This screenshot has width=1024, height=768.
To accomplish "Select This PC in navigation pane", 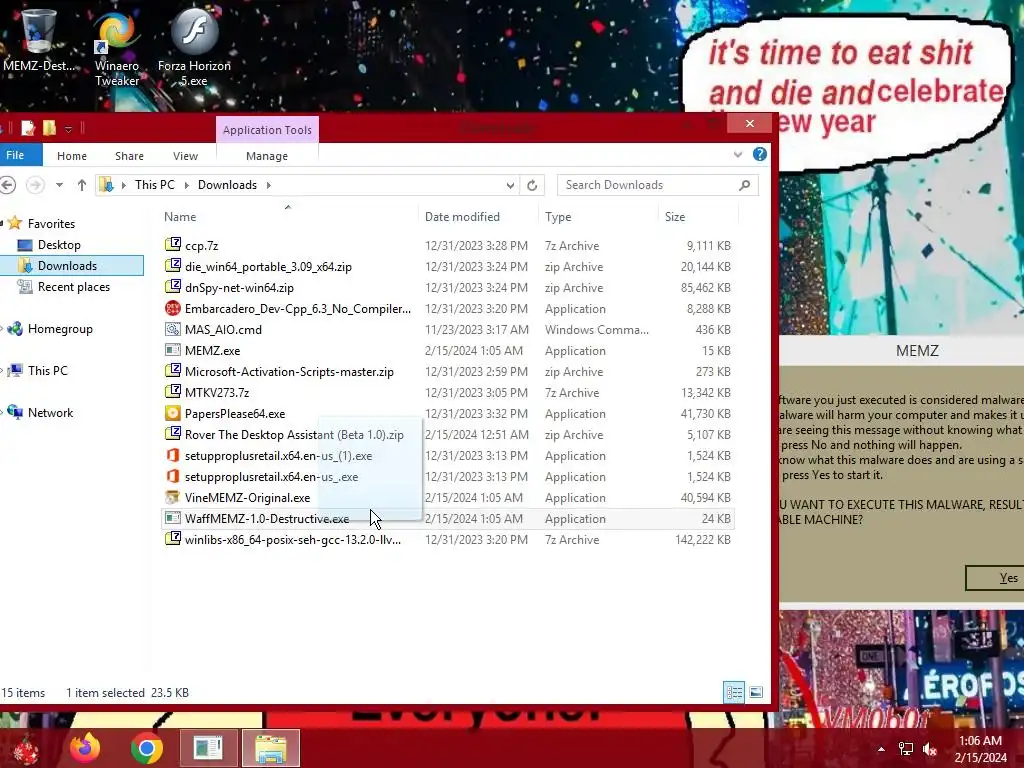I will 47,370.
